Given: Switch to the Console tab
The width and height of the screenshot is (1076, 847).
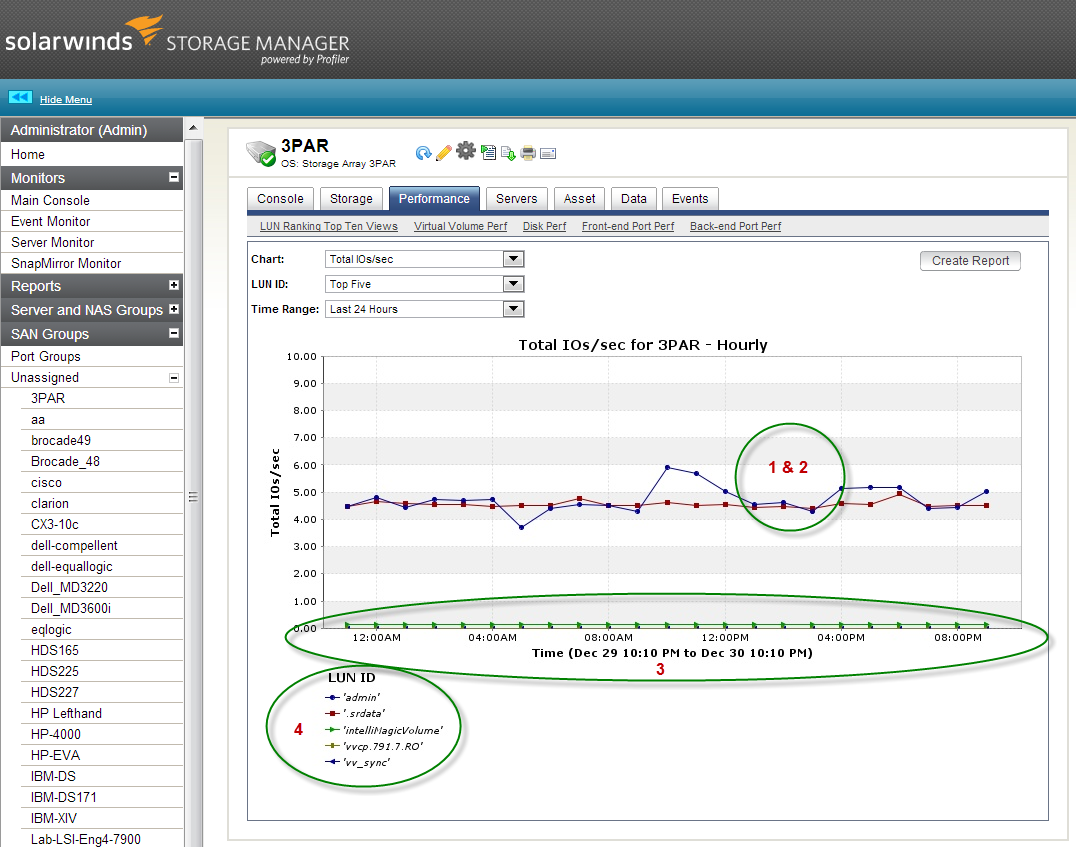Looking at the screenshot, I should coord(280,198).
